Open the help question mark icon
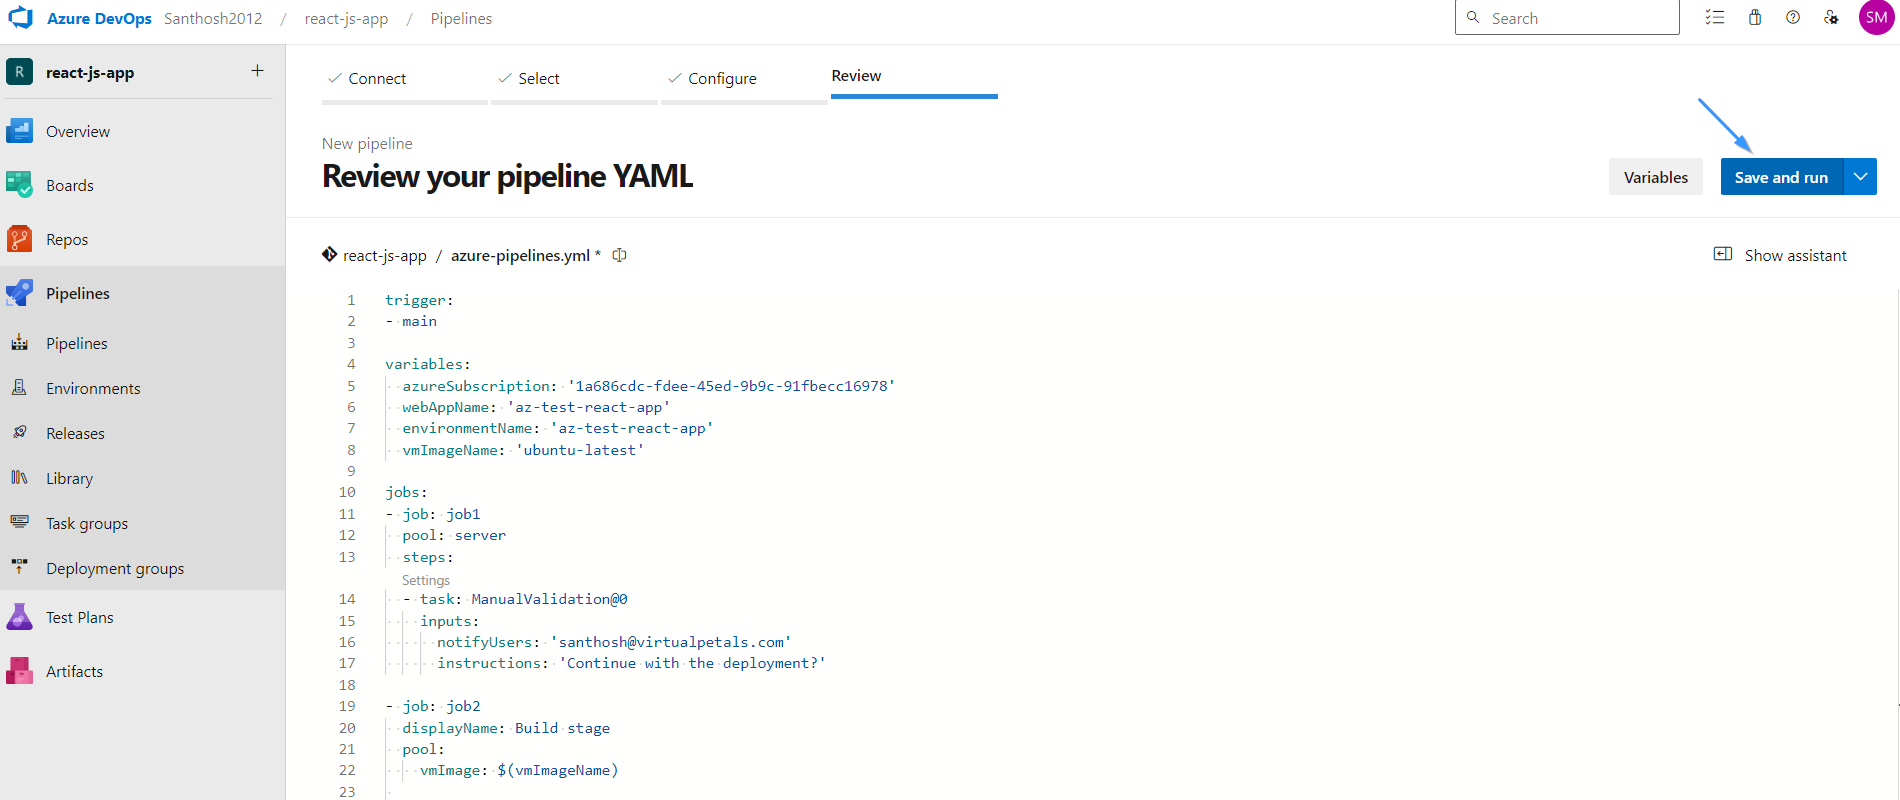The width and height of the screenshot is (1900, 800). (1793, 18)
